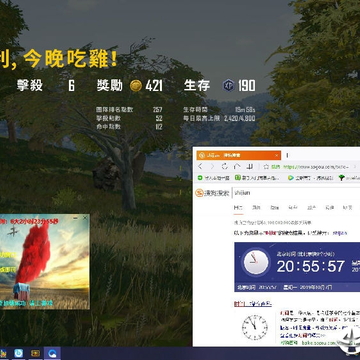Click the reward value 421
Image resolution: width=360 pixels, height=360 pixels.
[x=154, y=86]
